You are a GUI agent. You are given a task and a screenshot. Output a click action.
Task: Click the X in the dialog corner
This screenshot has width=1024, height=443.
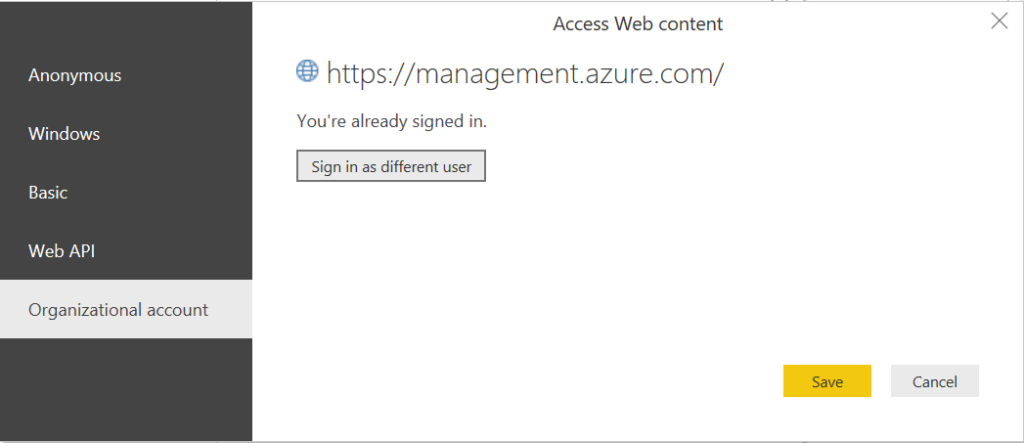(x=999, y=22)
